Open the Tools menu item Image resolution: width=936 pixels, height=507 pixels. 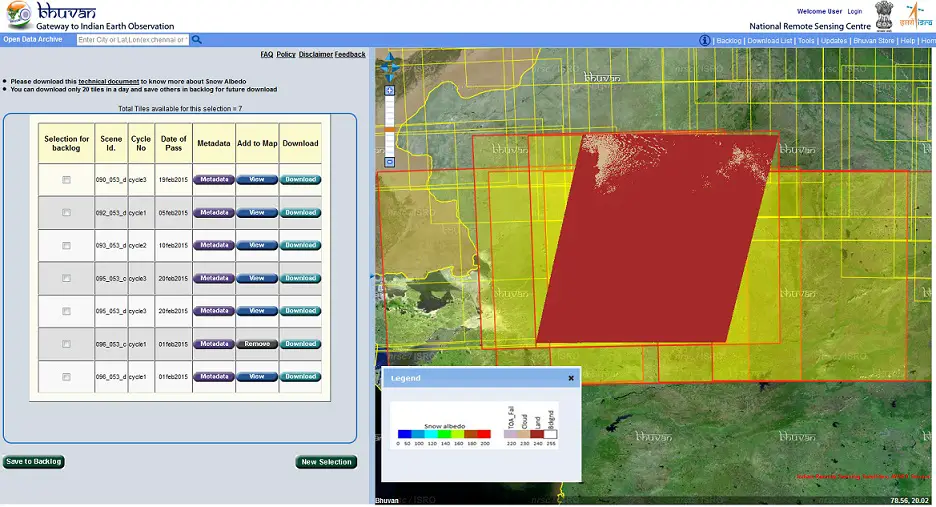point(806,41)
